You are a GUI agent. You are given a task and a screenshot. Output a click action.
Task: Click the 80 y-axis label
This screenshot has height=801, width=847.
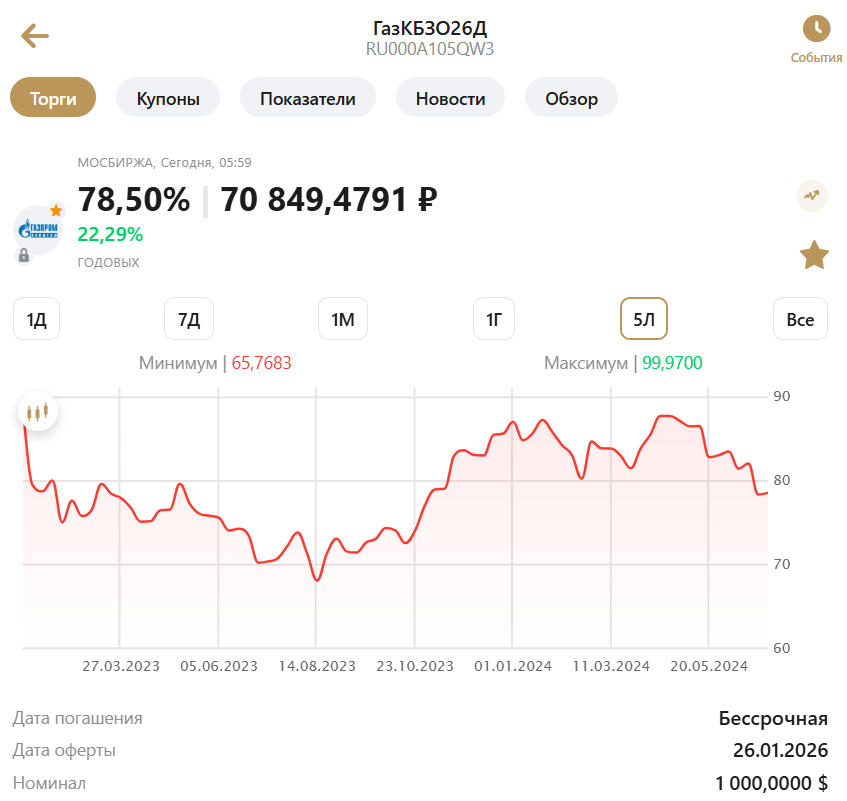[x=782, y=480]
